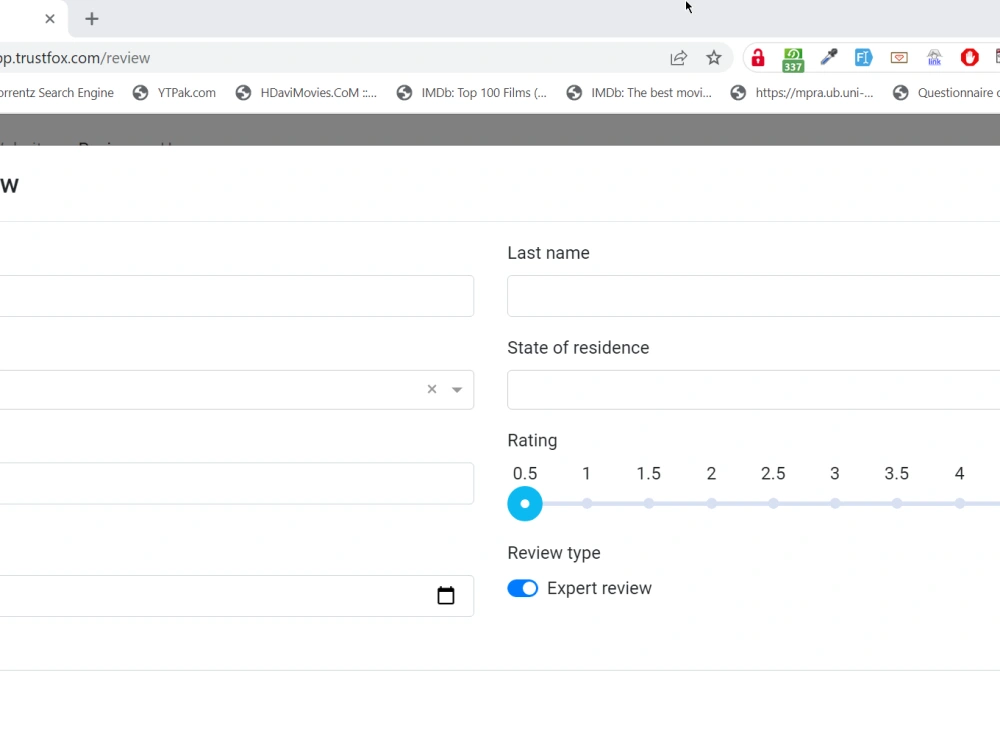Open the HDaviMovies.CoM bookmark
Screen dimensions: 1000x750
306,92
